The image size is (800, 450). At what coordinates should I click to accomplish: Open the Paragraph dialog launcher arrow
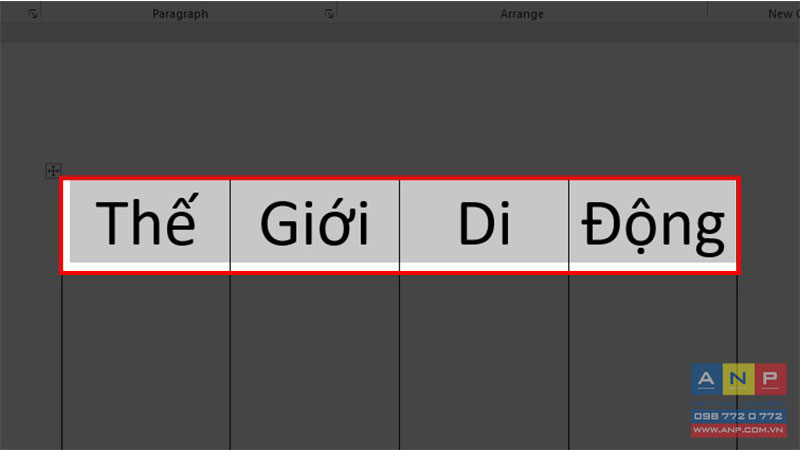[329, 15]
